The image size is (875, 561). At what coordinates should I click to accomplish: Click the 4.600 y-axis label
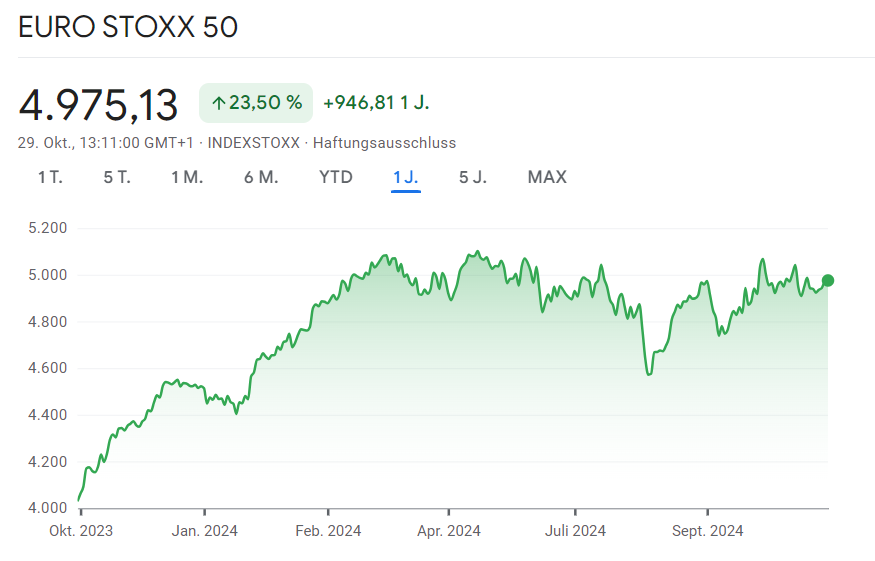(47, 368)
